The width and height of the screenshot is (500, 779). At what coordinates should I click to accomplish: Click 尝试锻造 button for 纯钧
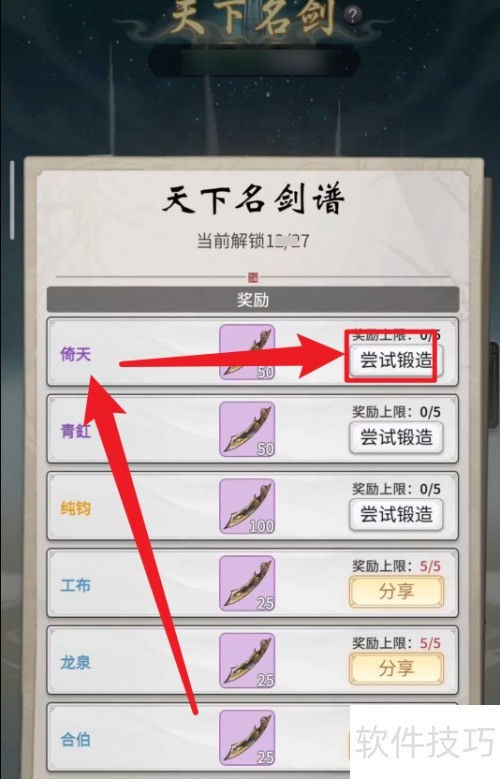[396, 514]
